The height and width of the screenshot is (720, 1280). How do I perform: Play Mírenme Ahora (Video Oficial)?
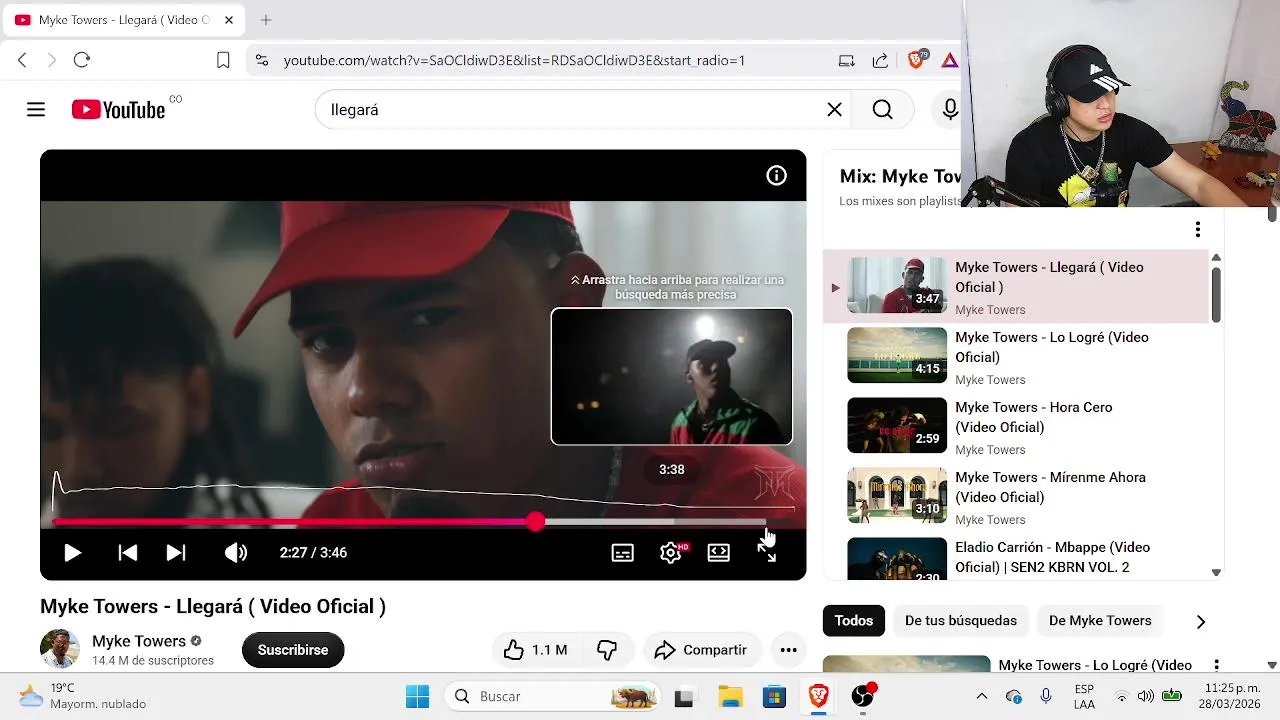(1016, 496)
